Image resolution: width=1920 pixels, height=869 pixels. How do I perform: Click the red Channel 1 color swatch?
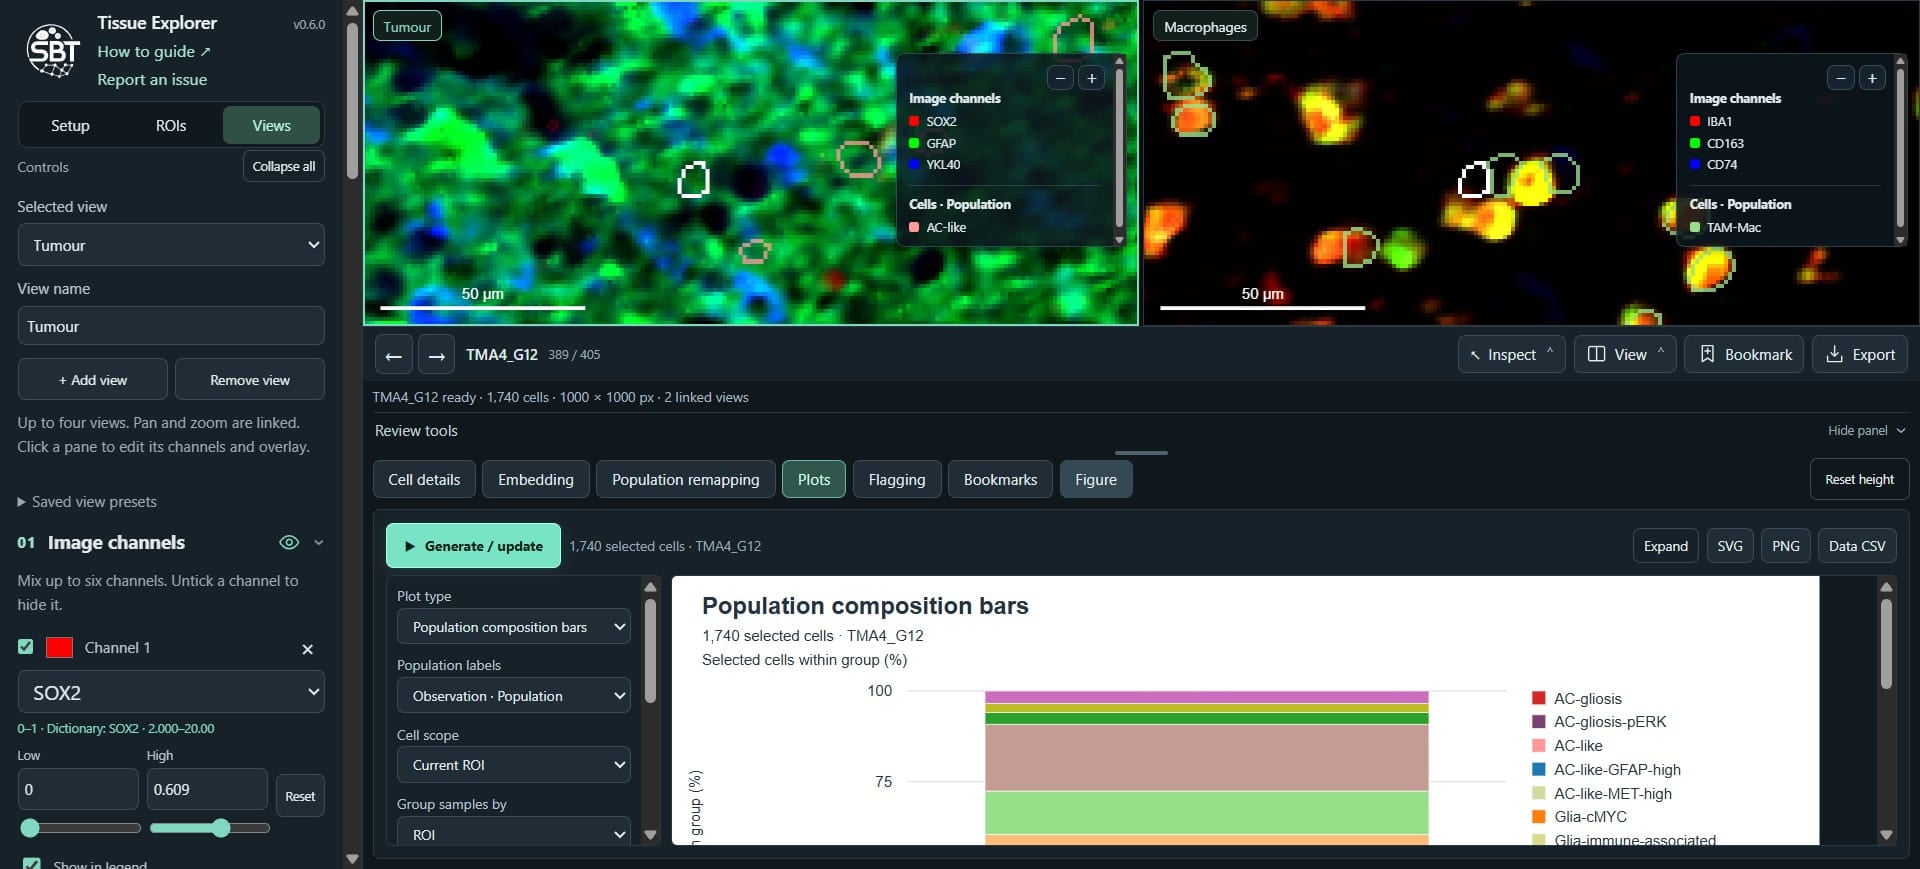[59, 647]
